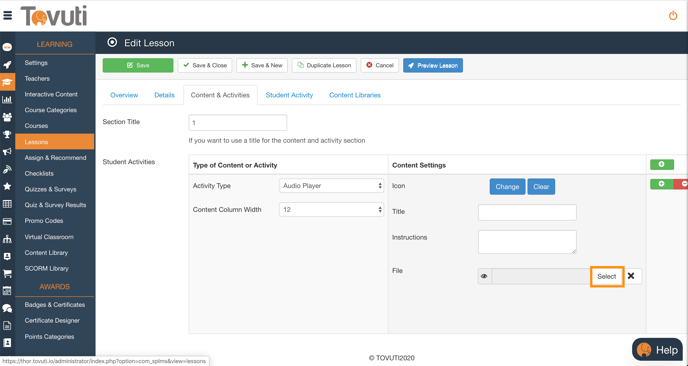The image size is (688, 366).
Task: Open Interactive Content menu item
Action: [x=51, y=94]
